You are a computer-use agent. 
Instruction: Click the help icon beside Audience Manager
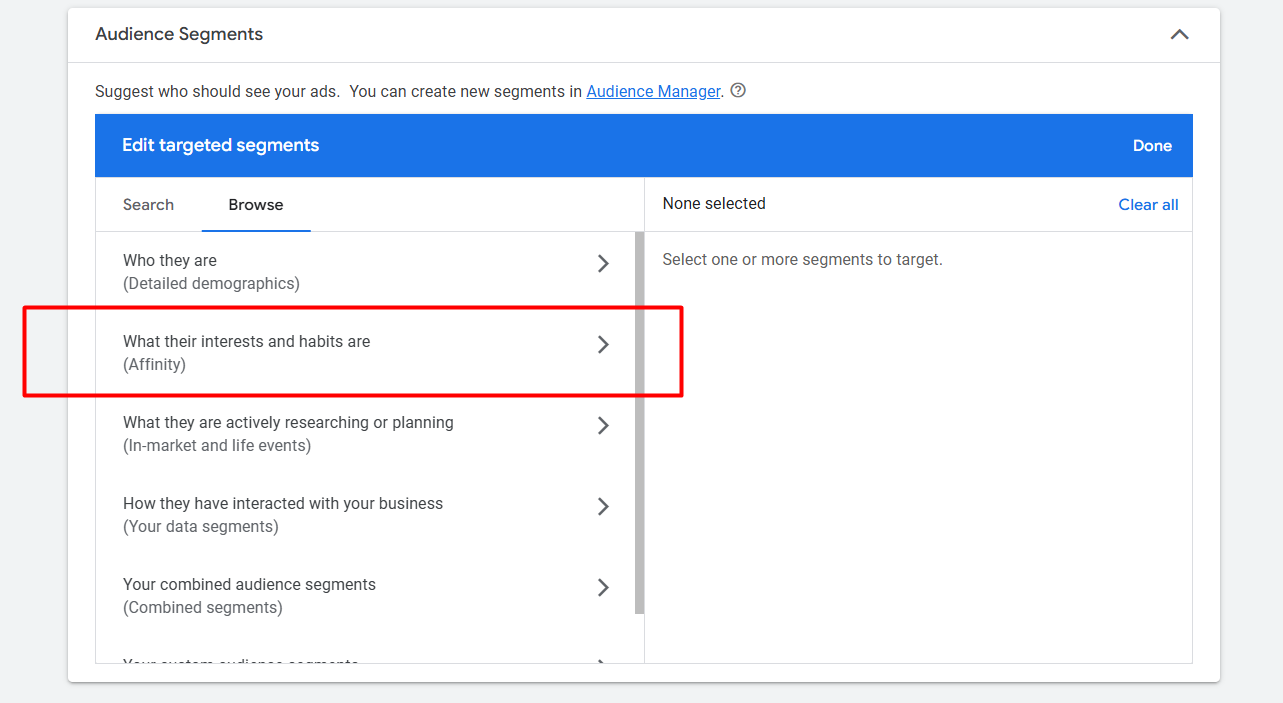(738, 91)
